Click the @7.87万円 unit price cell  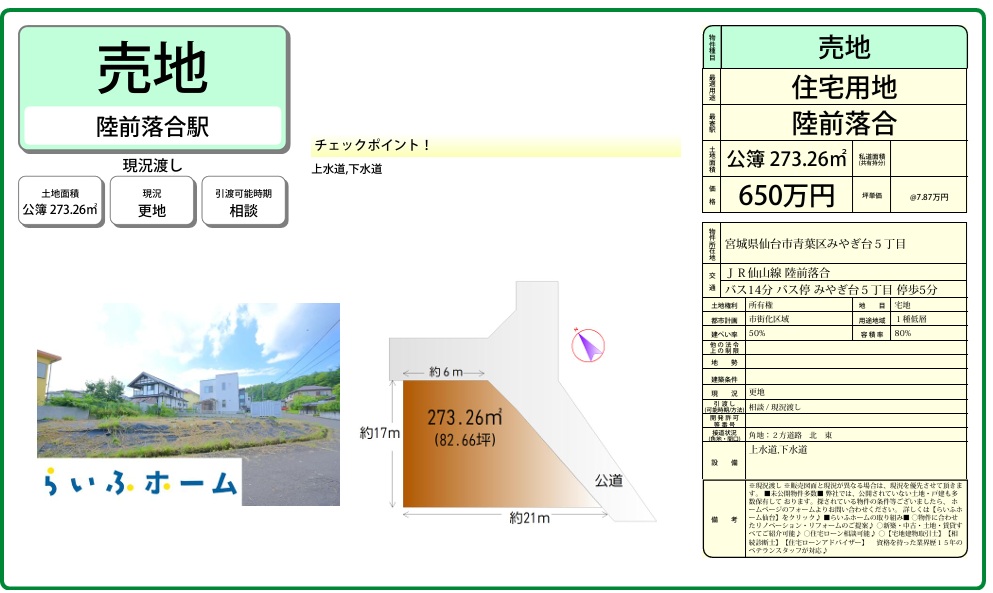[x=928, y=197]
